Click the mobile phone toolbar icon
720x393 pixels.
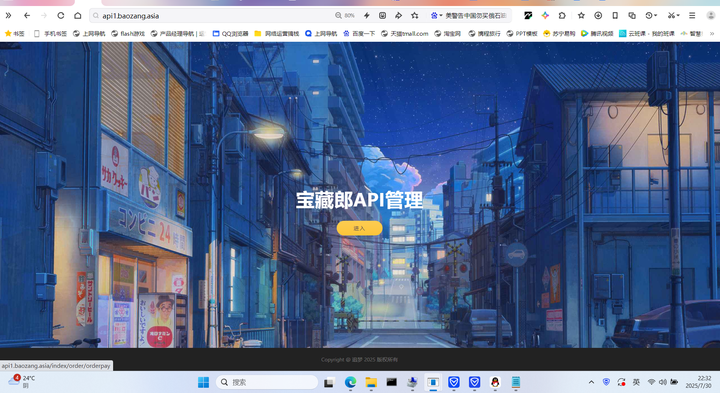click(615, 16)
